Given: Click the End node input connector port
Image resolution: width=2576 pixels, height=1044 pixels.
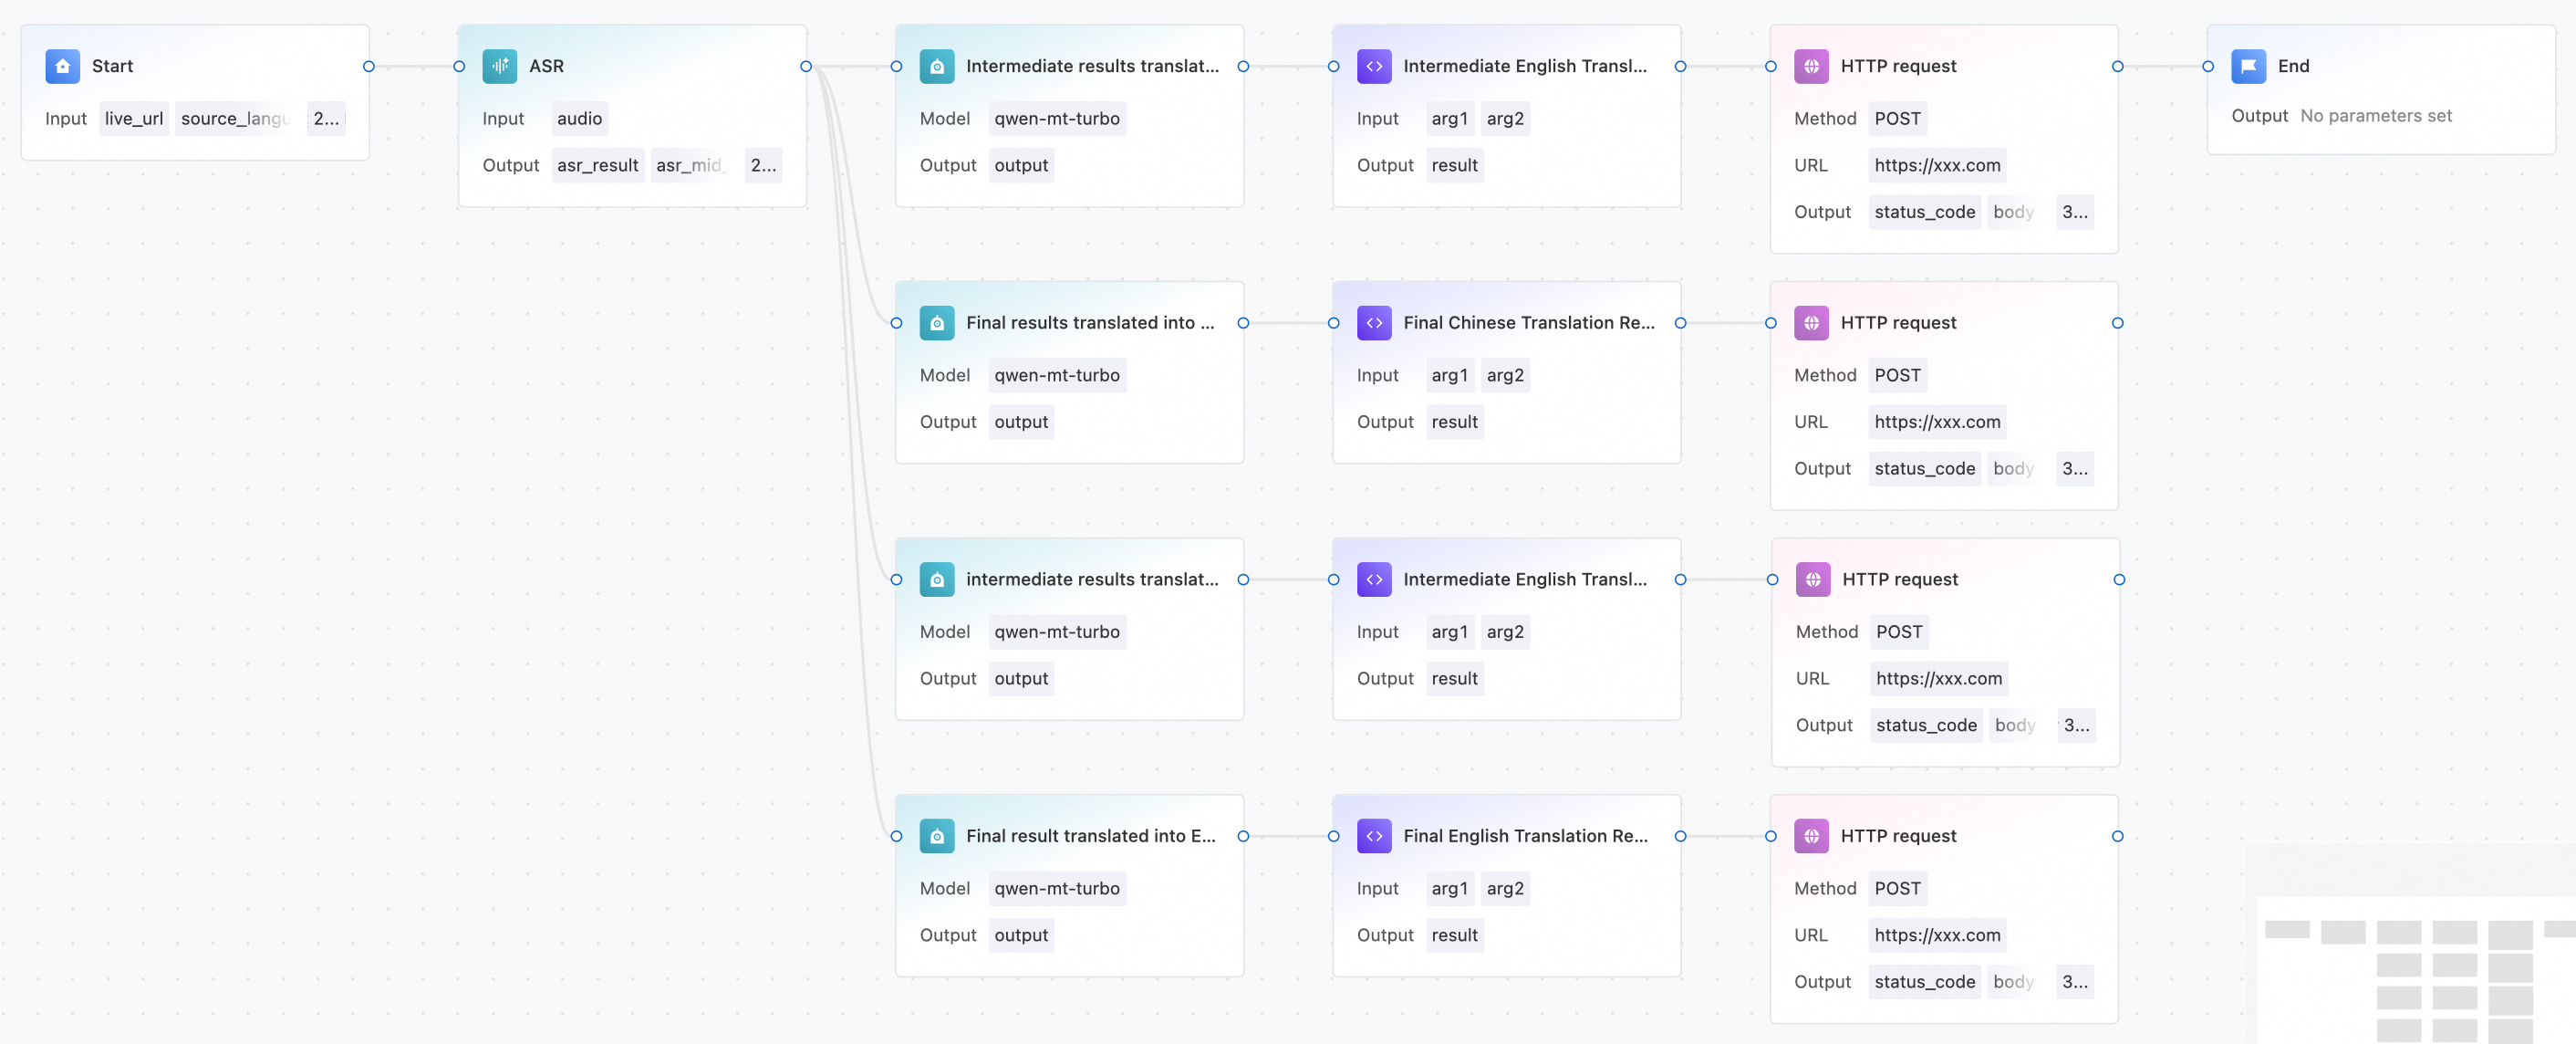Looking at the screenshot, I should [2208, 67].
